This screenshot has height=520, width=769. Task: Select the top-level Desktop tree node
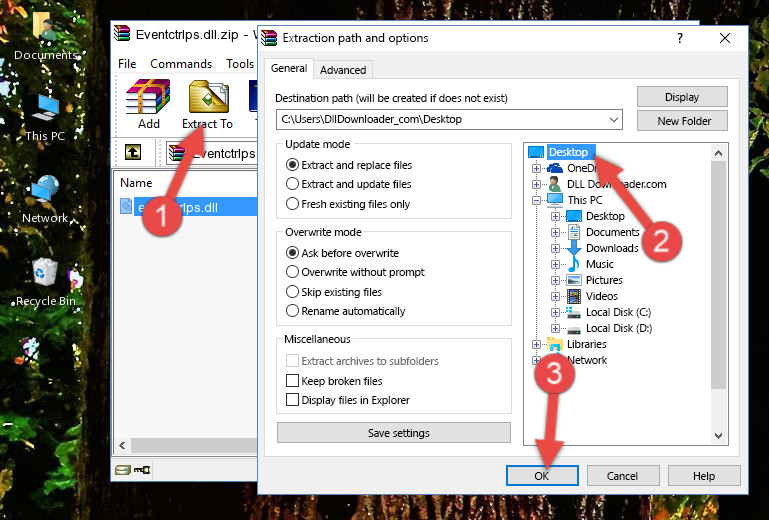tap(568, 152)
